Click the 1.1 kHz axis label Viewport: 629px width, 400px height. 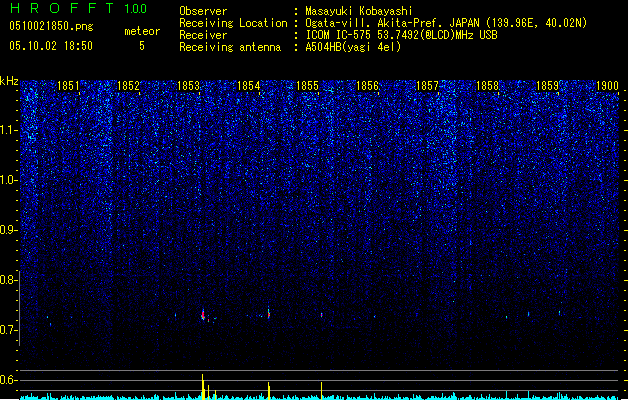[8, 130]
